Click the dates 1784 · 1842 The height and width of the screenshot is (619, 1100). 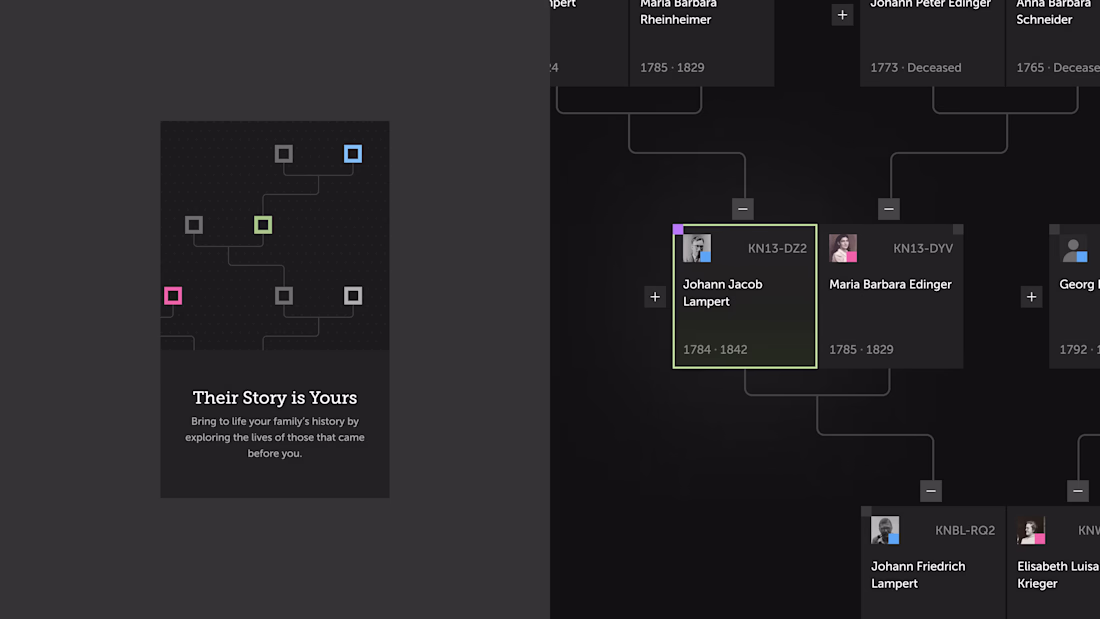pyautogui.click(x=715, y=350)
